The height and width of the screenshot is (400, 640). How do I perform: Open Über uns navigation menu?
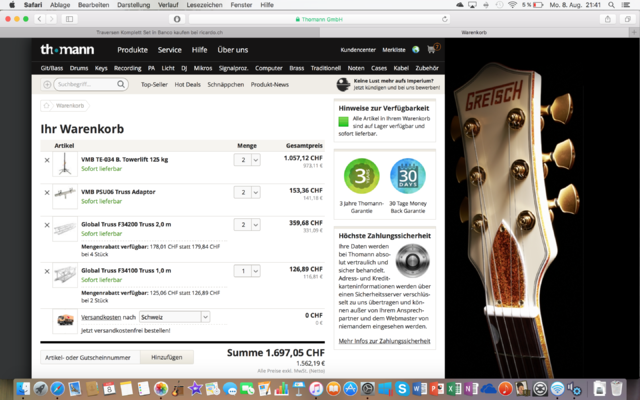(233, 50)
